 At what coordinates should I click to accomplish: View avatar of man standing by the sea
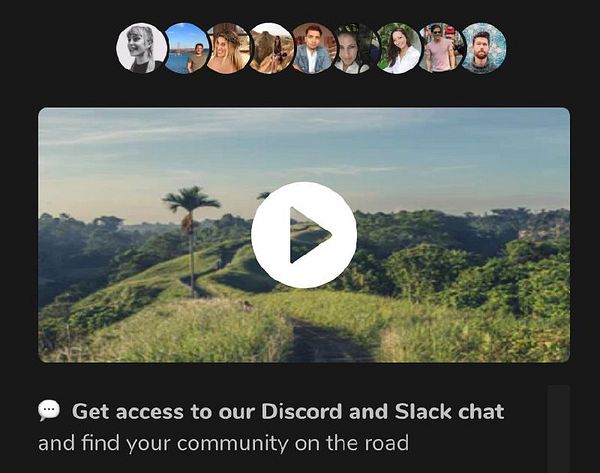click(186, 48)
